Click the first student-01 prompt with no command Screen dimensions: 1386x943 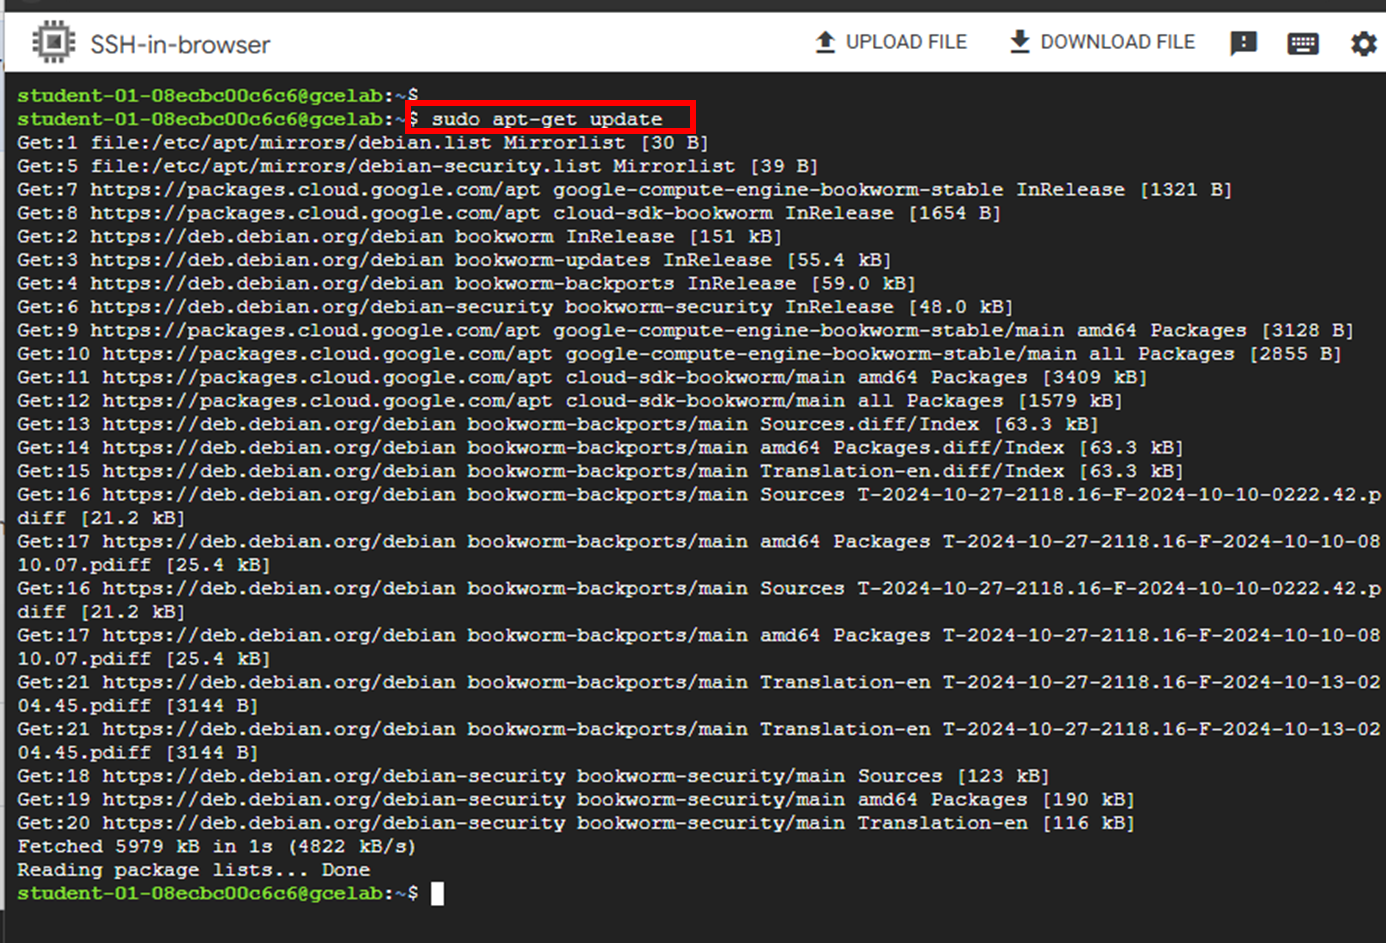point(217,96)
